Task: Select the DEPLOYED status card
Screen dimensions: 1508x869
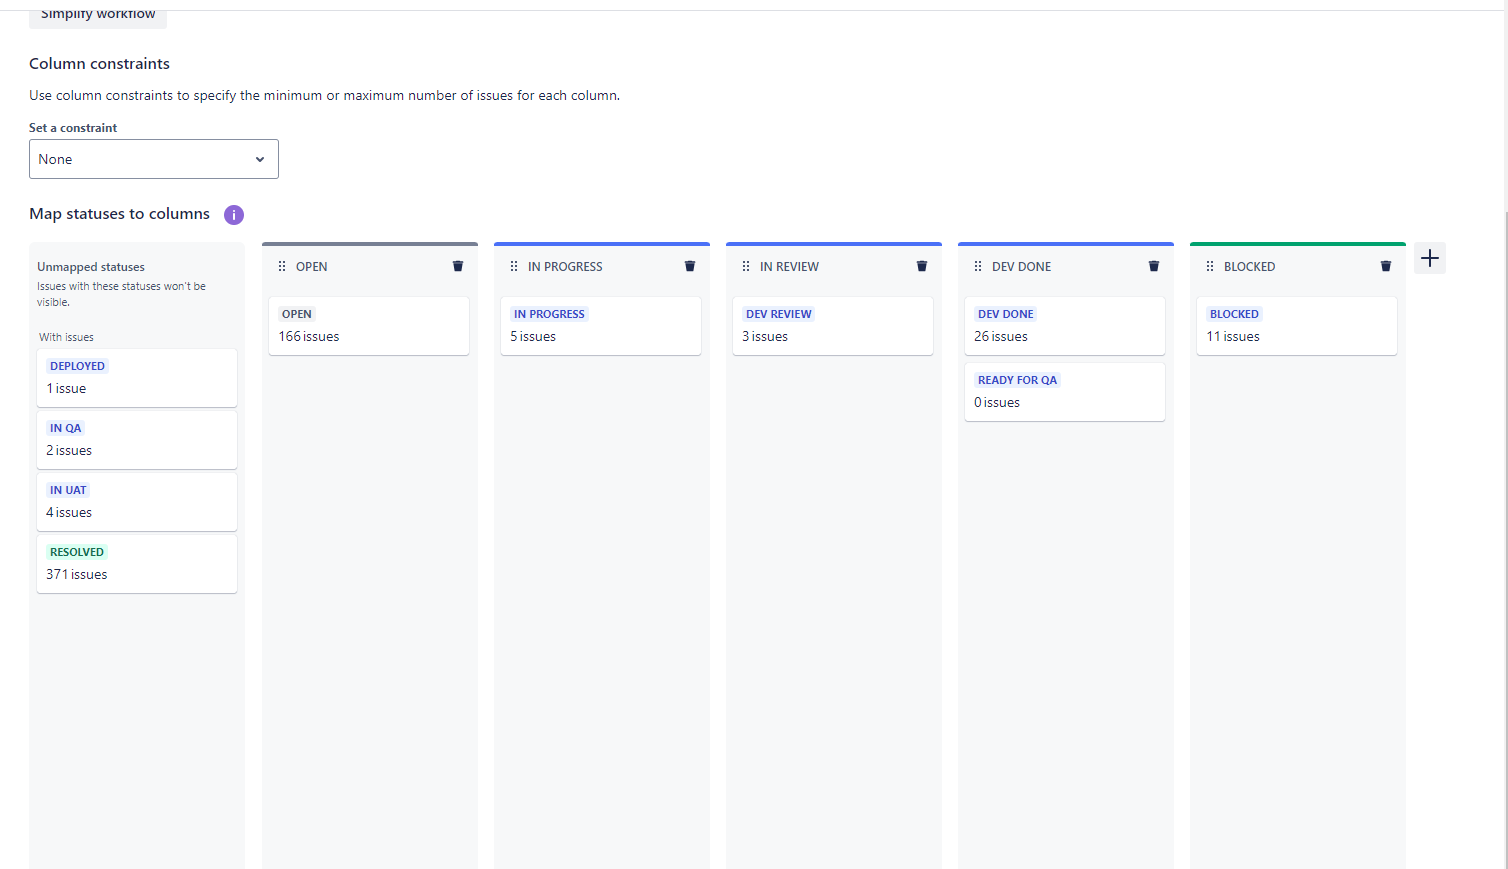Action: pyautogui.click(x=137, y=377)
